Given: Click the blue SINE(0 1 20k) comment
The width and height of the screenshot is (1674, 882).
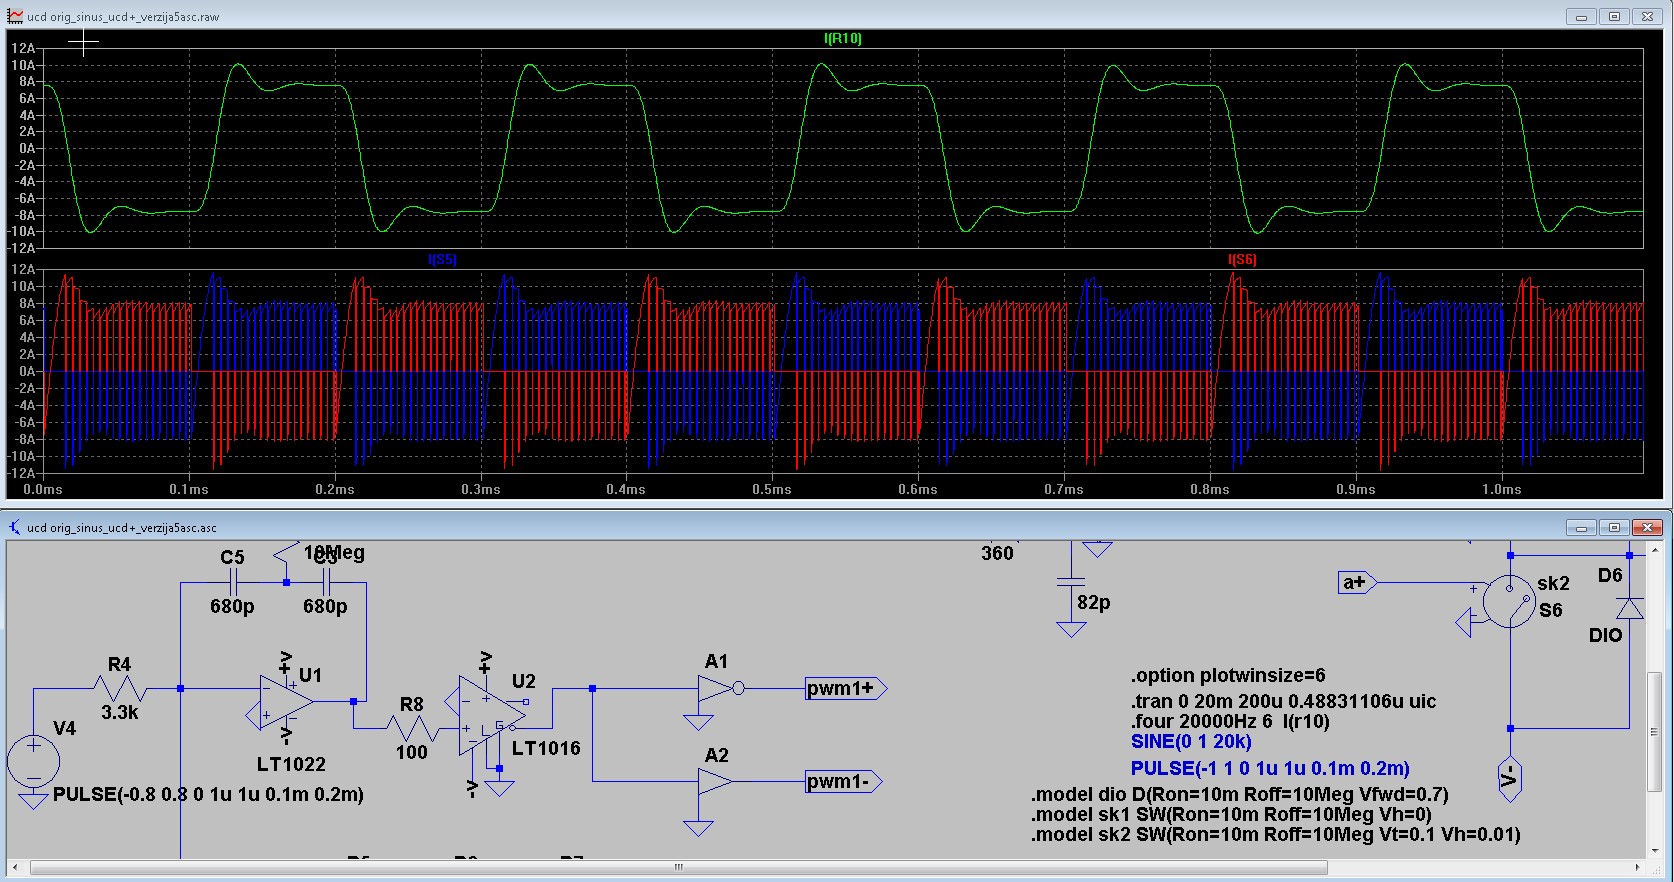Looking at the screenshot, I should point(1191,742).
